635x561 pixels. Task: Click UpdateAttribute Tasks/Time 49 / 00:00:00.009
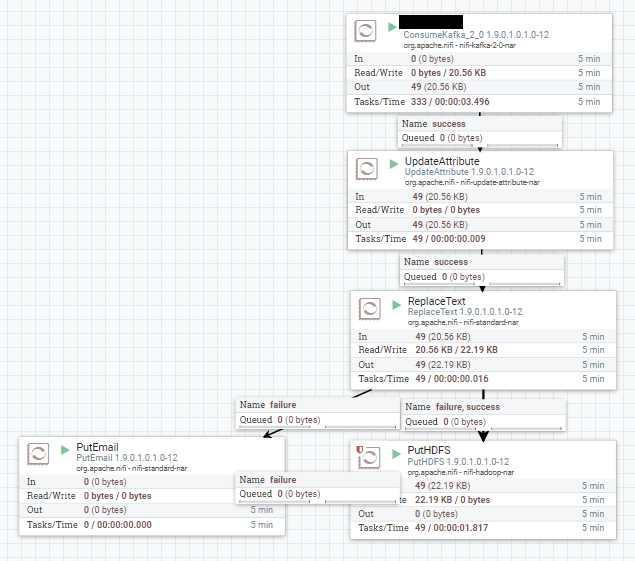(449, 239)
